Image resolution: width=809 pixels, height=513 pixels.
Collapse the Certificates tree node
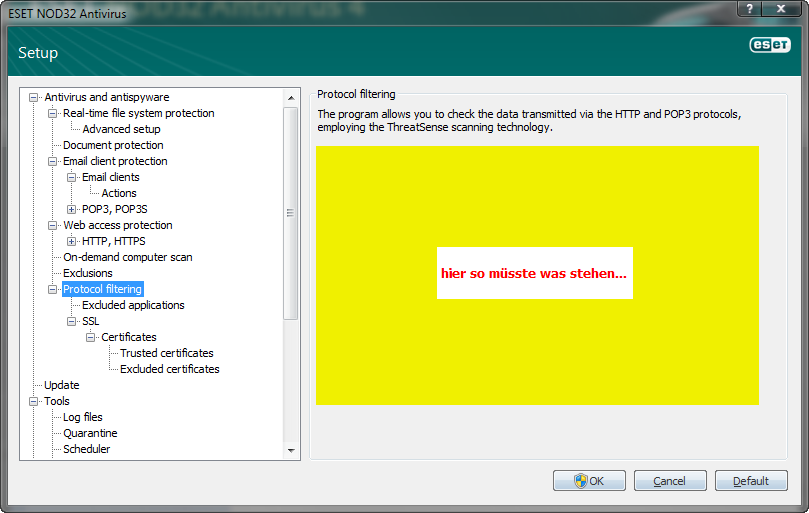point(90,338)
